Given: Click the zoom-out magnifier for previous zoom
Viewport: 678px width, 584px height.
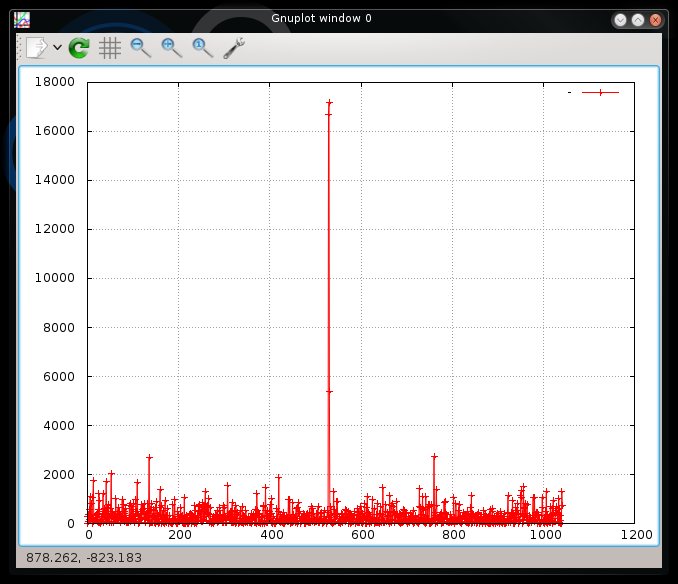Looking at the screenshot, I should coord(141,47).
